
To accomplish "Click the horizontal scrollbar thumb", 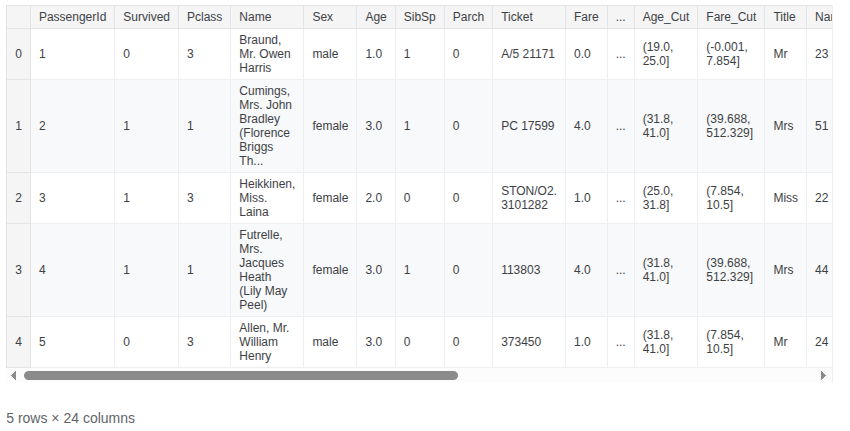I will [241, 375].
